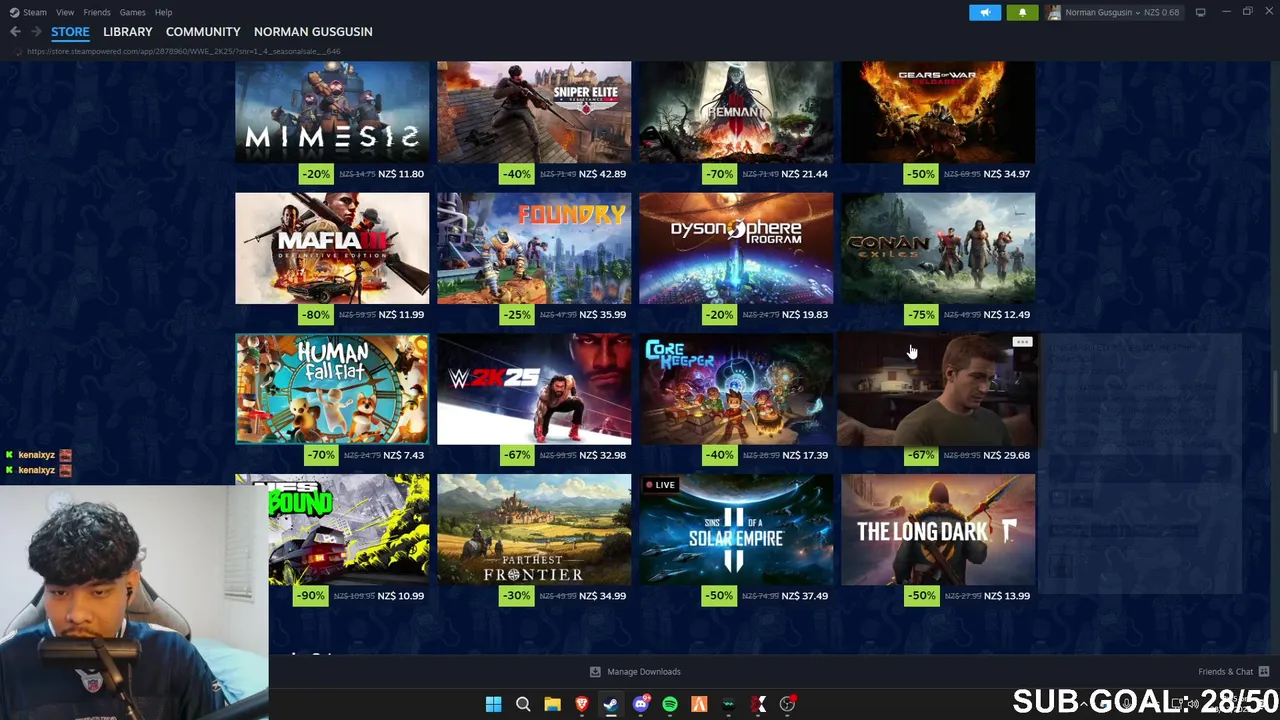This screenshot has height=720, width=1280.
Task: Click the -90% badge under NFS Unbound
Action: (x=309, y=596)
